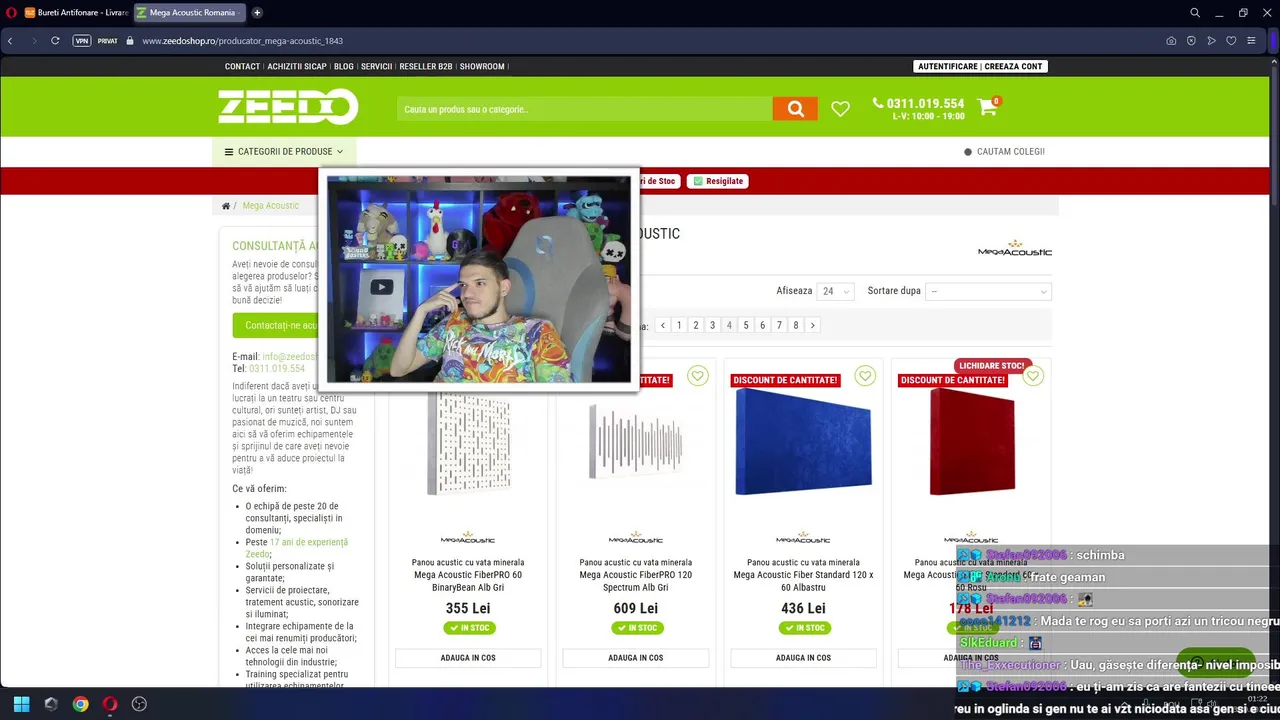Add Fiber Standard Albastru to cart
1280x720 pixels.
[x=803, y=658]
